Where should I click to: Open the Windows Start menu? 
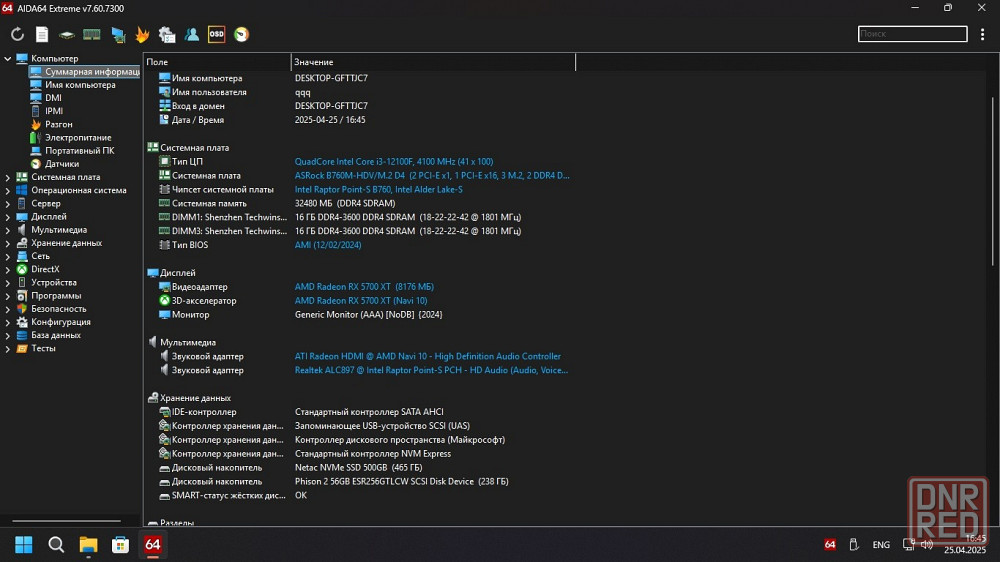24,545
